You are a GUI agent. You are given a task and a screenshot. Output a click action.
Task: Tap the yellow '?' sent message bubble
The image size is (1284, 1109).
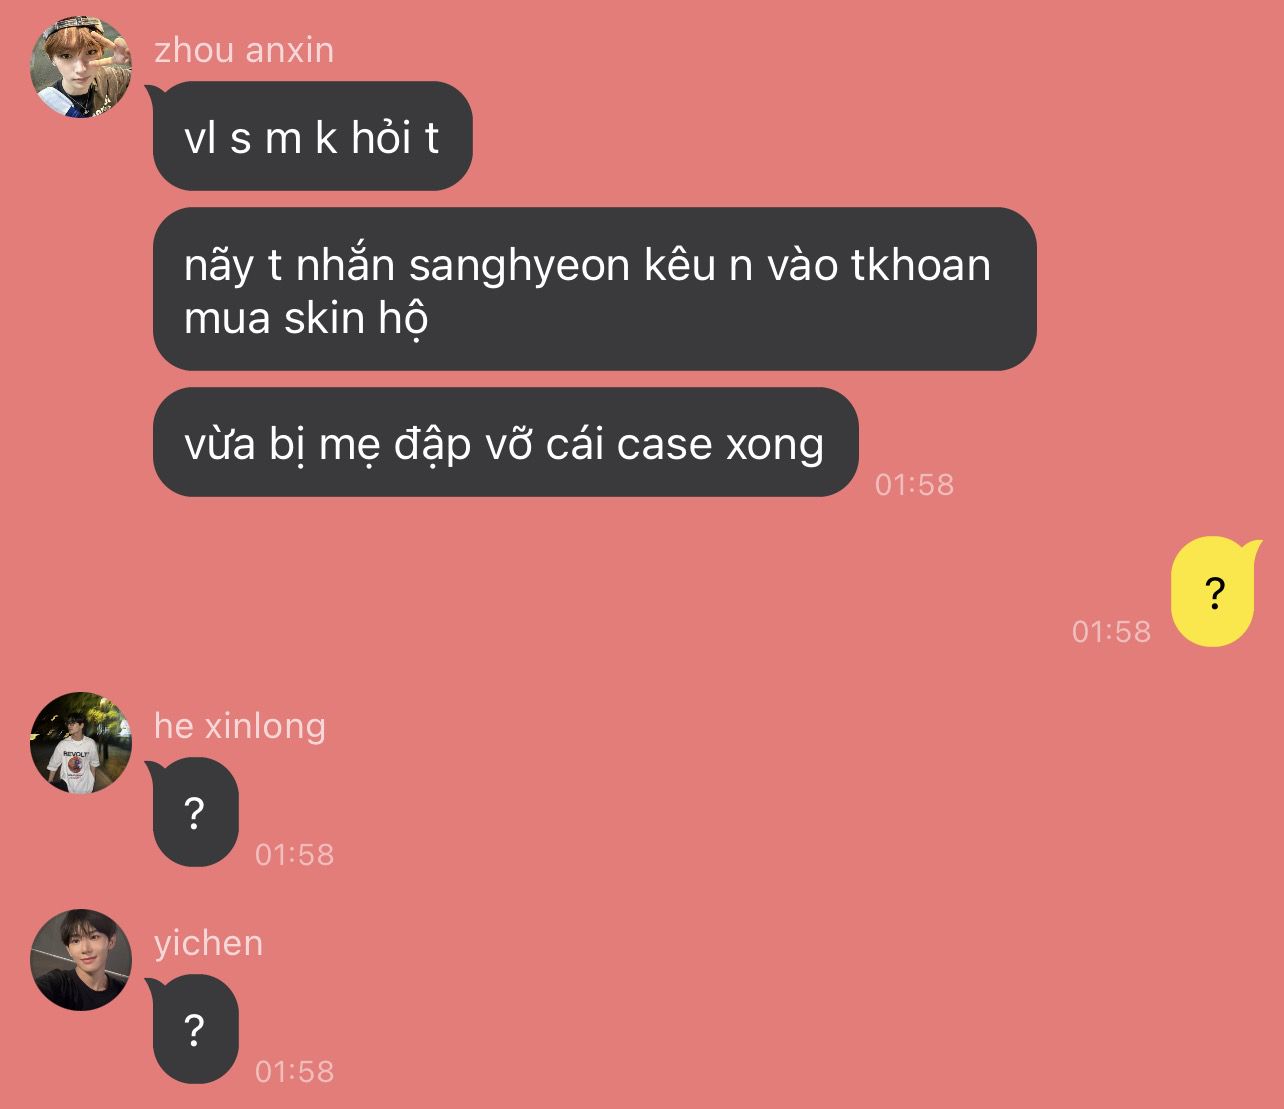(x=1213, y=592)
